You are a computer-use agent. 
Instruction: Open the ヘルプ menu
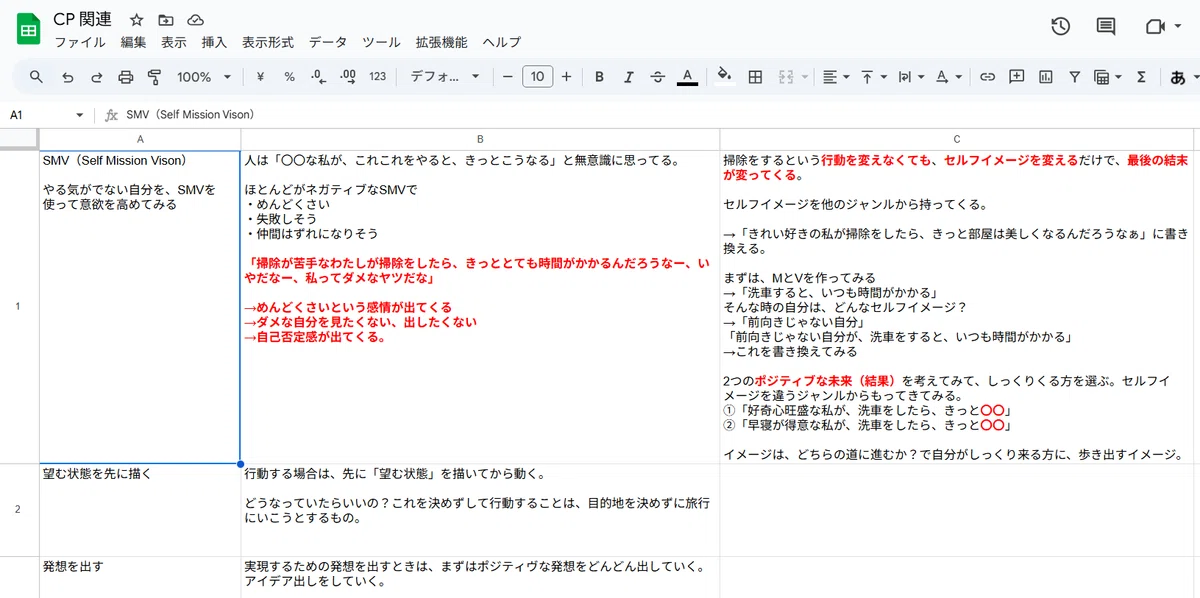(x=502, y=43)
